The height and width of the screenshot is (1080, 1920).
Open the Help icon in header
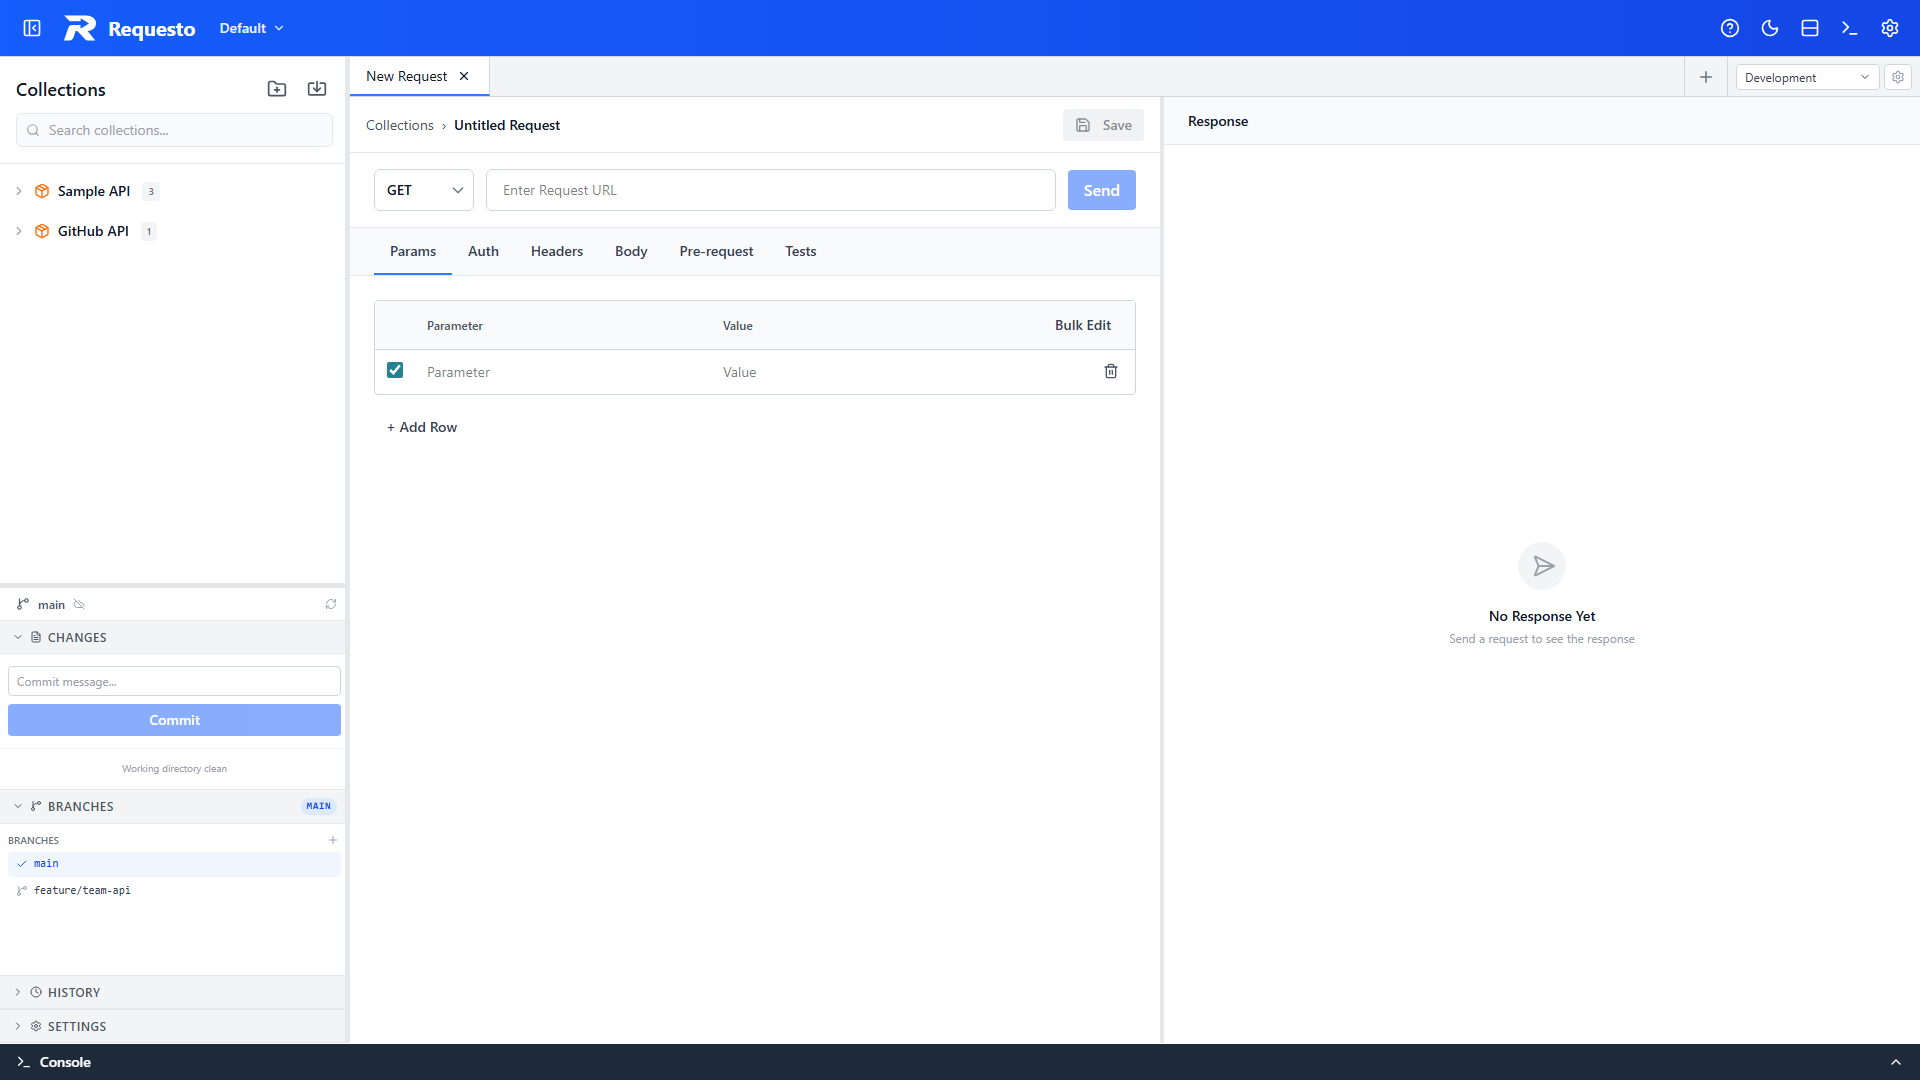click(1730, 28)
